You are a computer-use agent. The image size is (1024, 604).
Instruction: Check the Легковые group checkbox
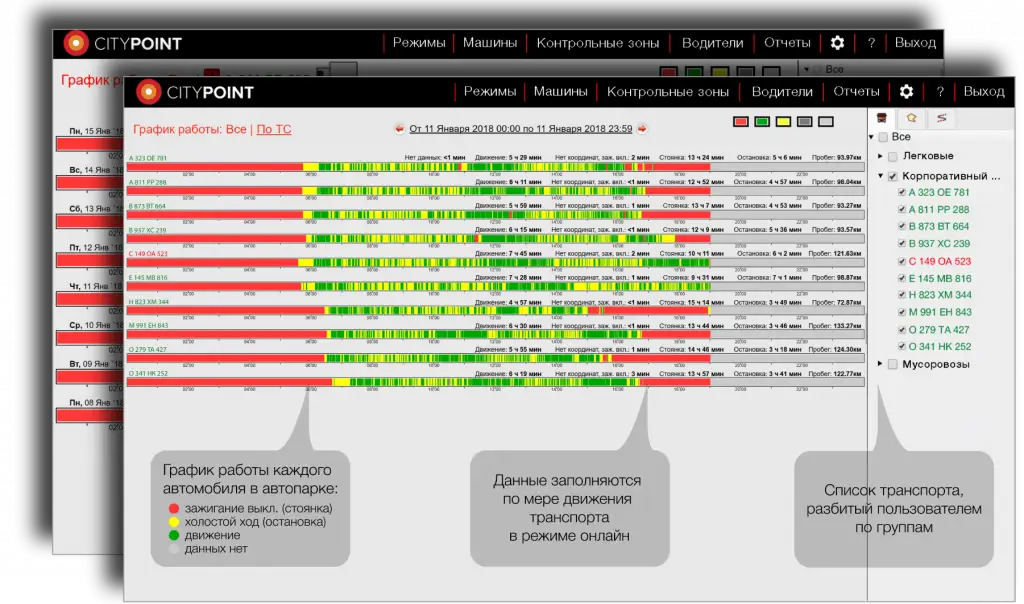coord(893,157)
